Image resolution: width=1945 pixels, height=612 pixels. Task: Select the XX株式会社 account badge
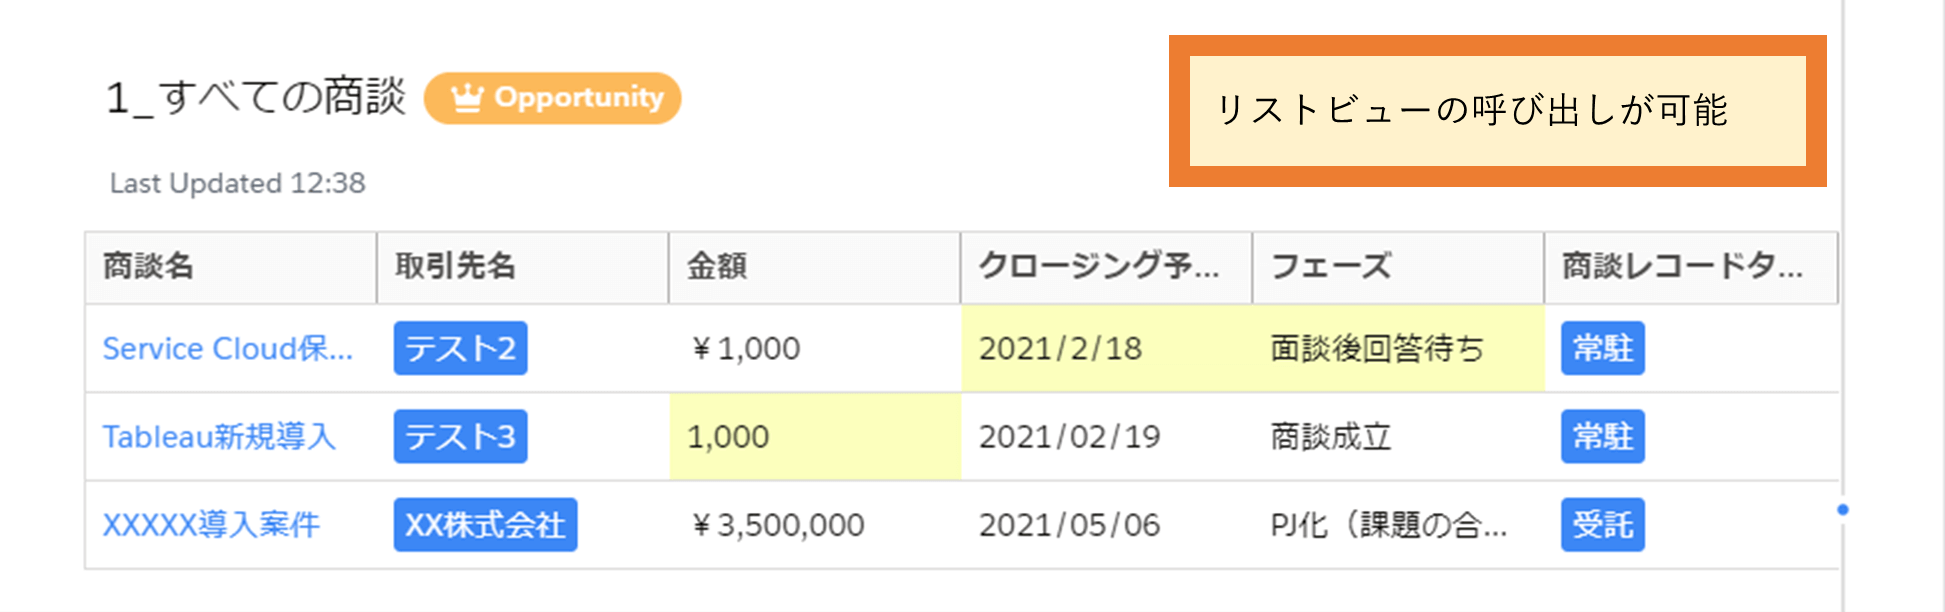(485, 524)
